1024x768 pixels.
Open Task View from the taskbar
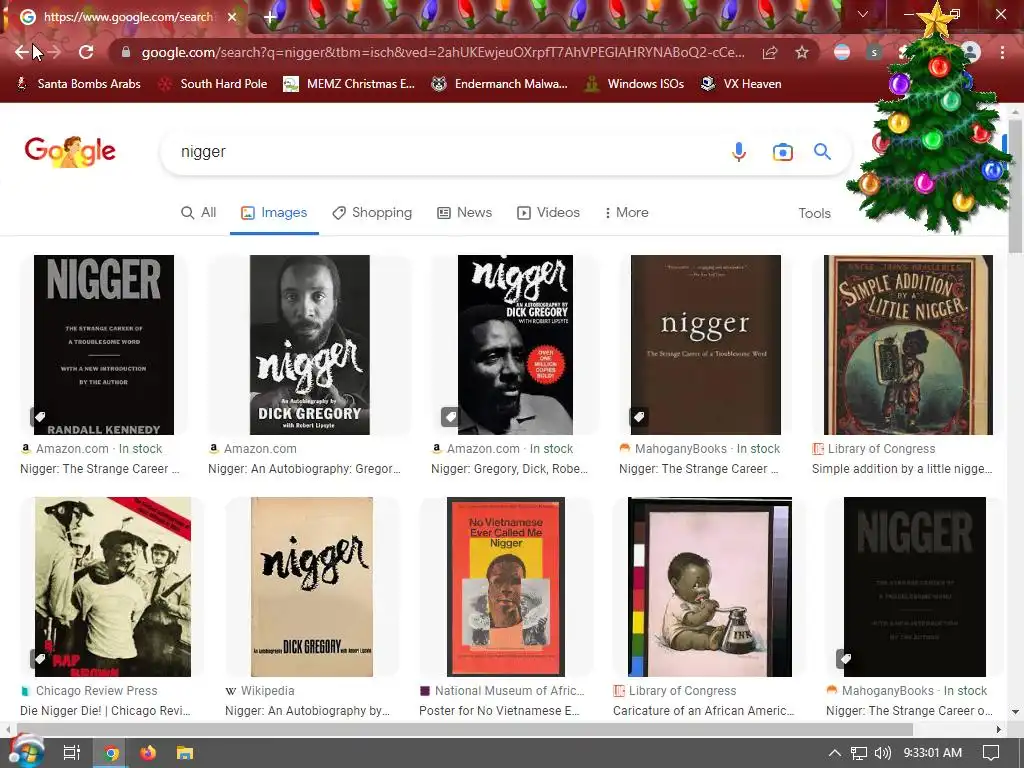coord(72,753)
